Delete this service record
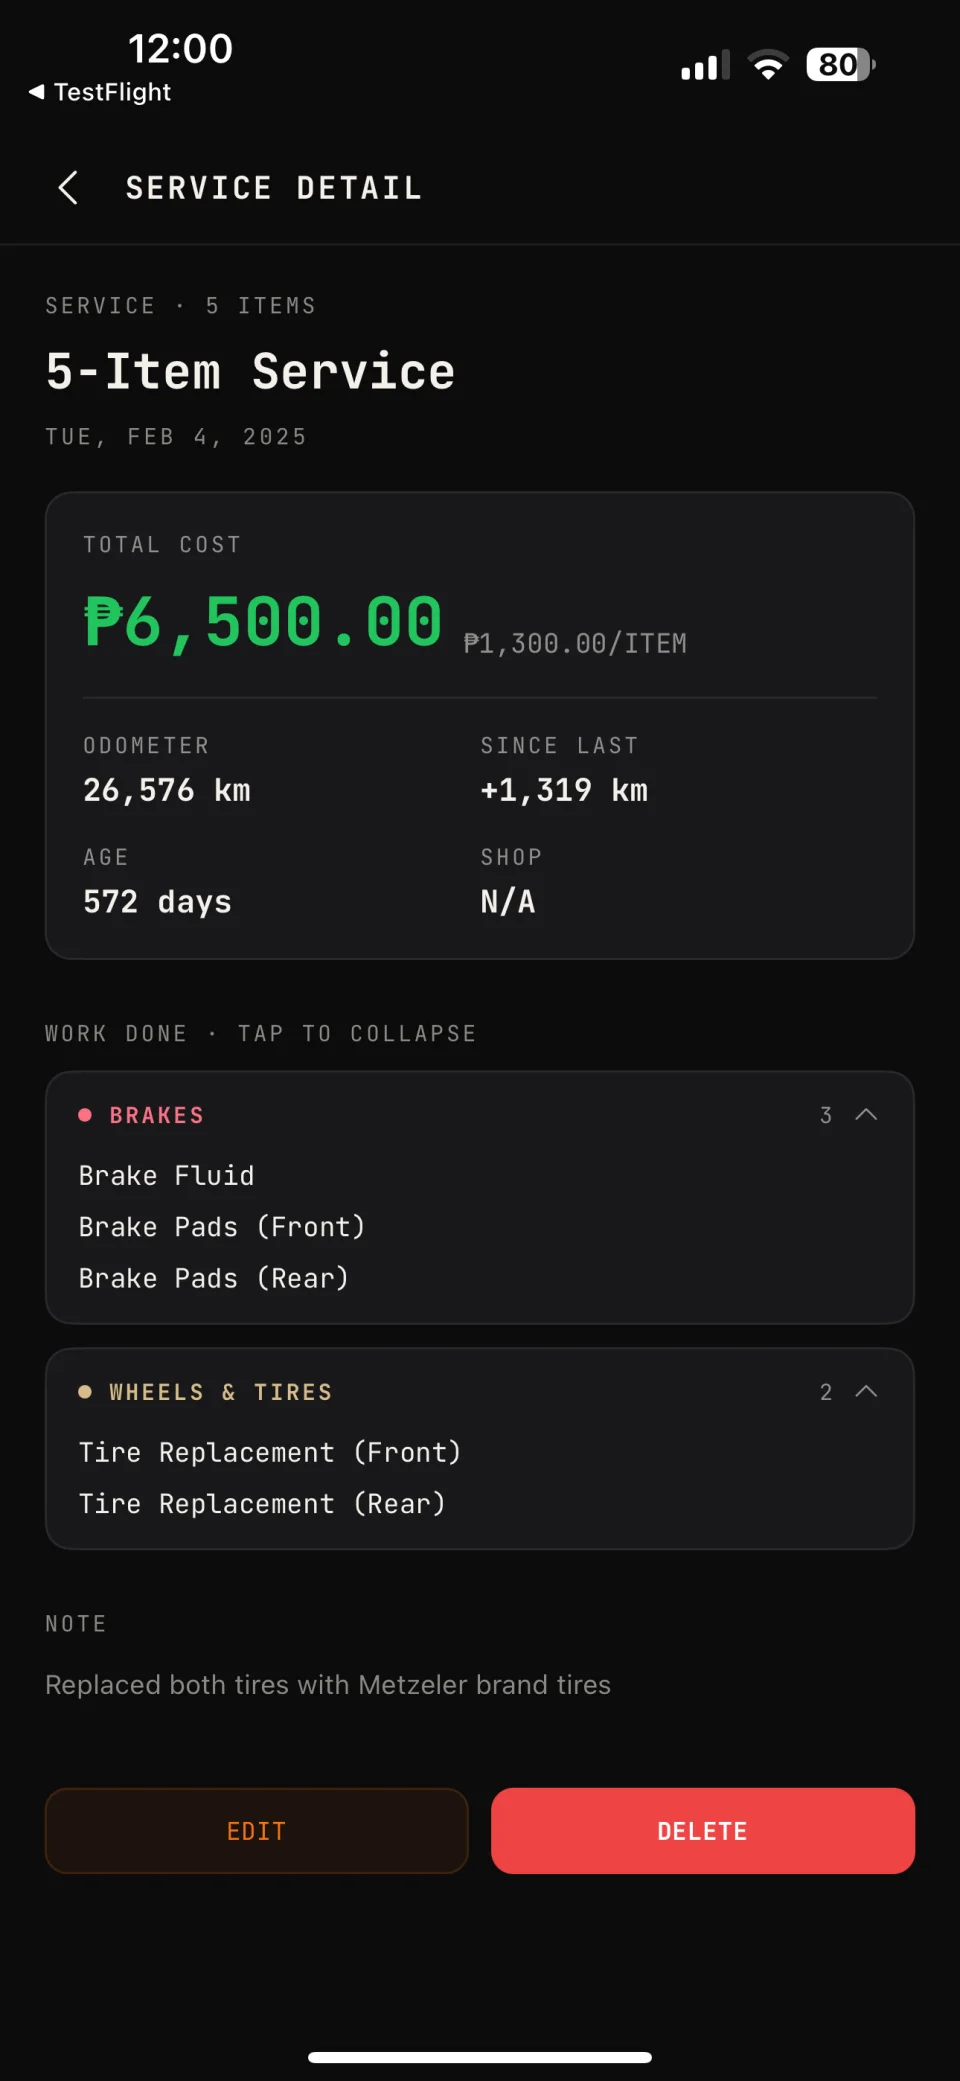The width and height of the screenshot is (960, 2081). pos(703,1831)
